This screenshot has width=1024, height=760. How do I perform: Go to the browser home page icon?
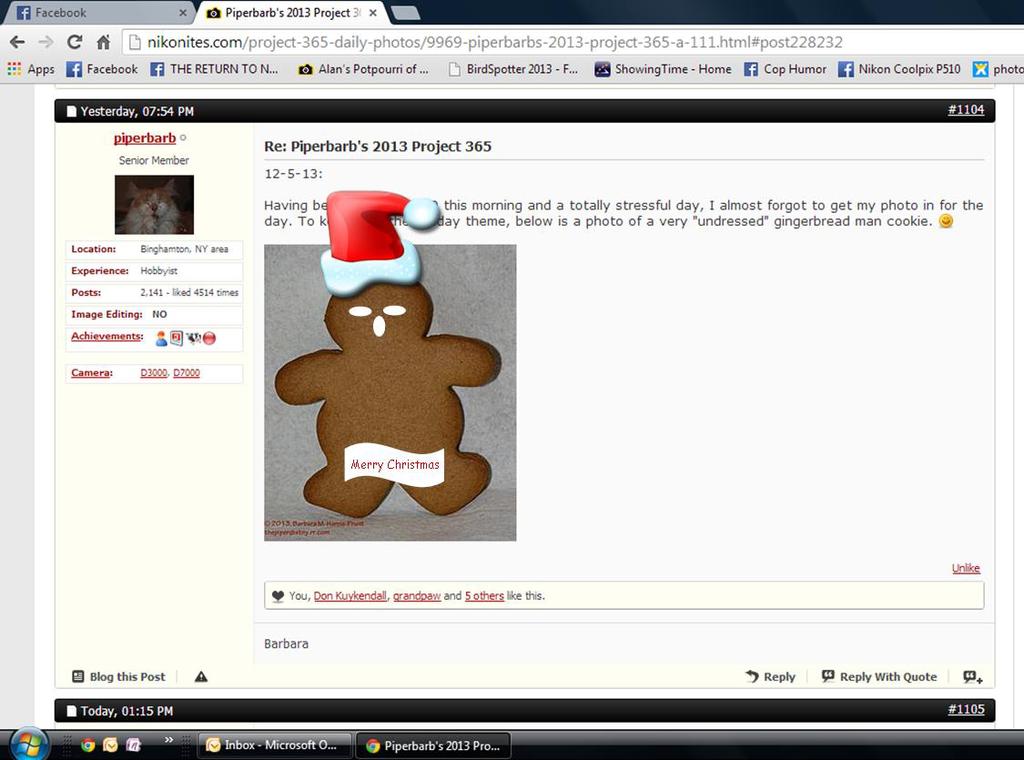click(103, 42)
